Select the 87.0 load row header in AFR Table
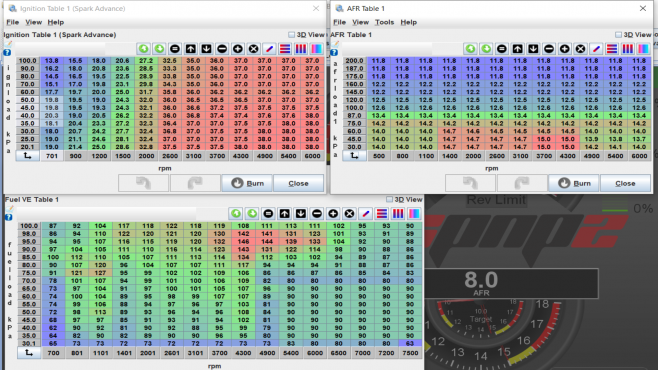This screenshot has height=370, width=658. coord(354,115)
